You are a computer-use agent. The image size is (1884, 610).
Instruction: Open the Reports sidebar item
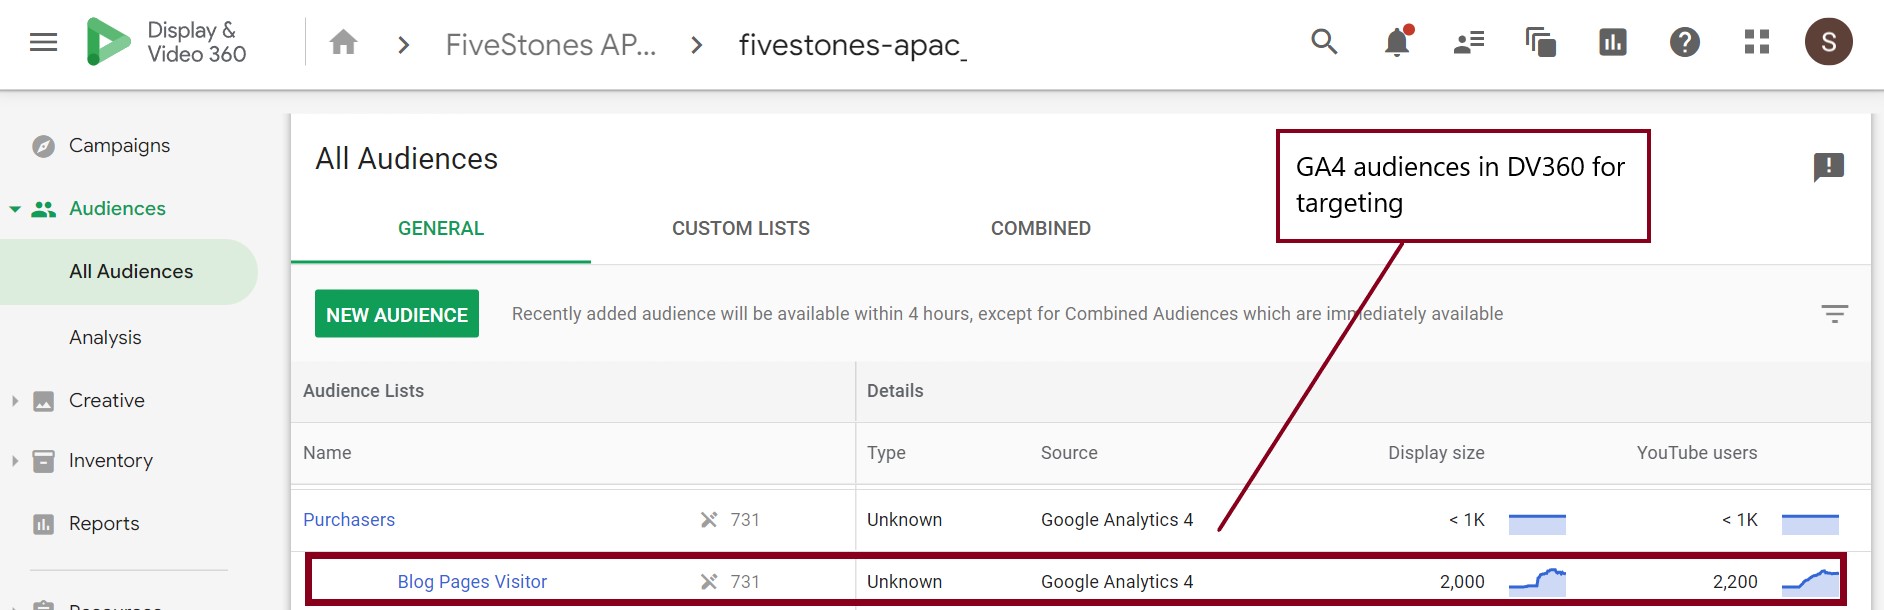[104, 524]
